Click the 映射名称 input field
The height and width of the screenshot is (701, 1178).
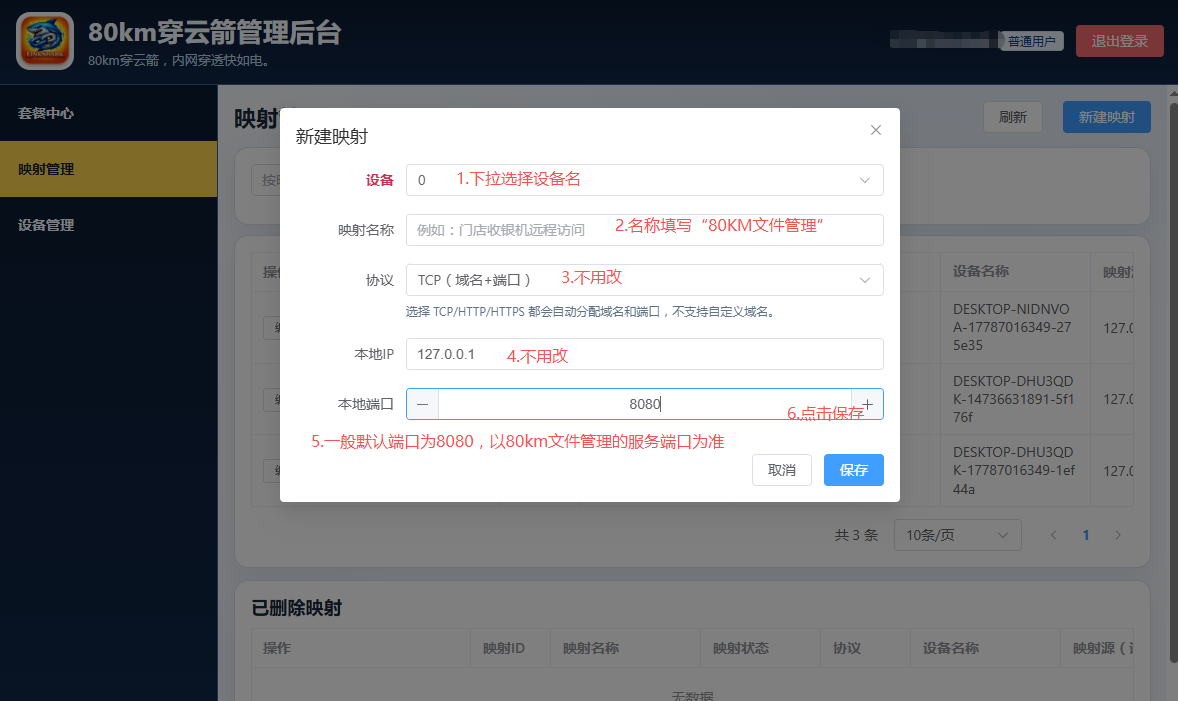pyautogui.click(x=645, y=230)
